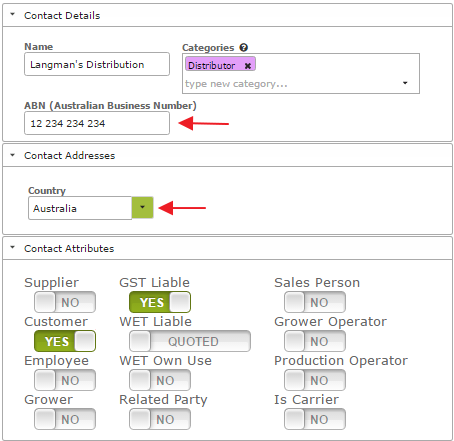Toggle the Supplier switch

(65, 302)
